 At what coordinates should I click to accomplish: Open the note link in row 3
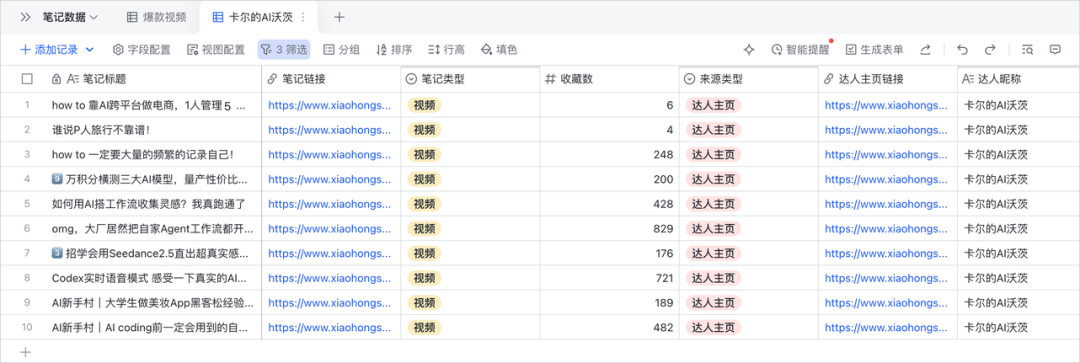click(x=329, y=155)
